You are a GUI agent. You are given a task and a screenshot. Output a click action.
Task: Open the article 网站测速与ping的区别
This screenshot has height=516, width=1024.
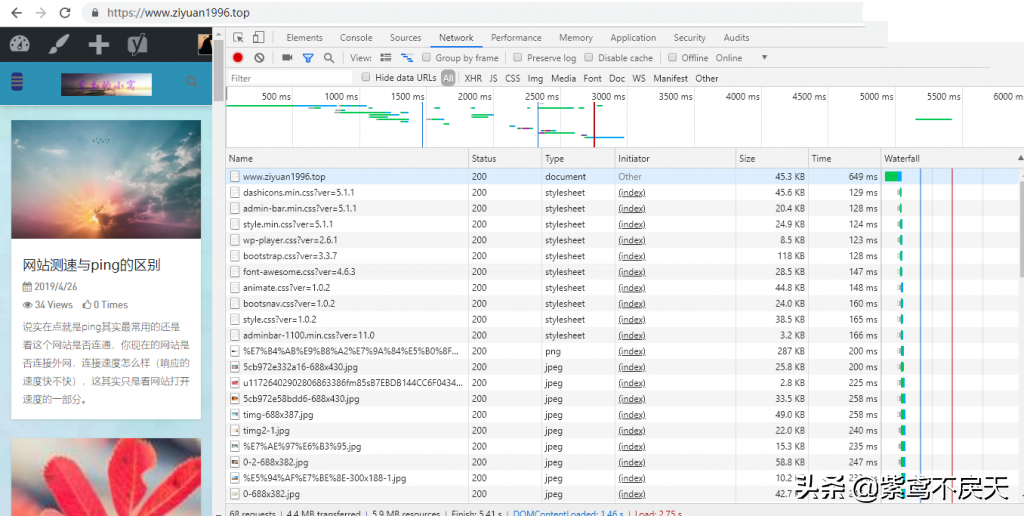(92, 265)
